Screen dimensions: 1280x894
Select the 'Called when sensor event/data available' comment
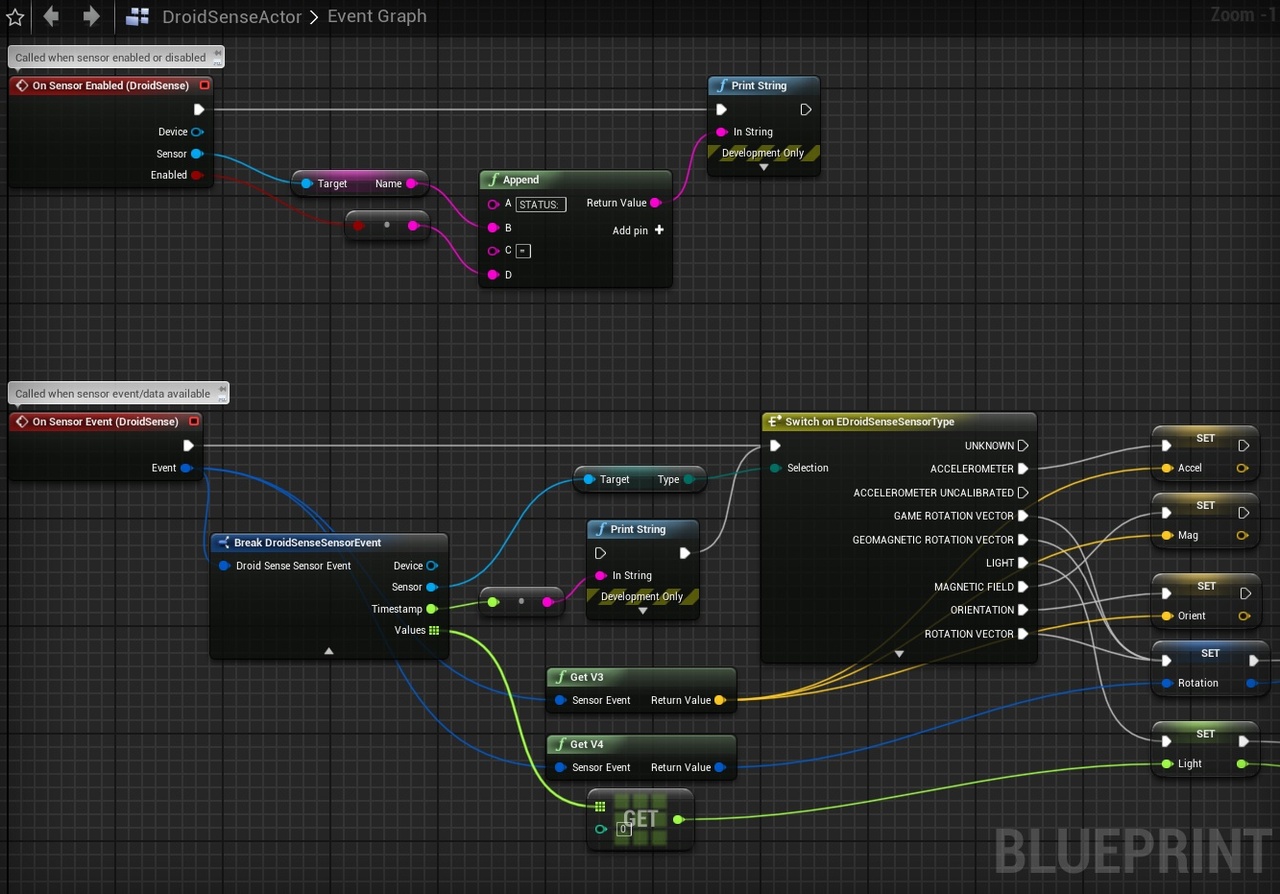(x=118, y=394)
